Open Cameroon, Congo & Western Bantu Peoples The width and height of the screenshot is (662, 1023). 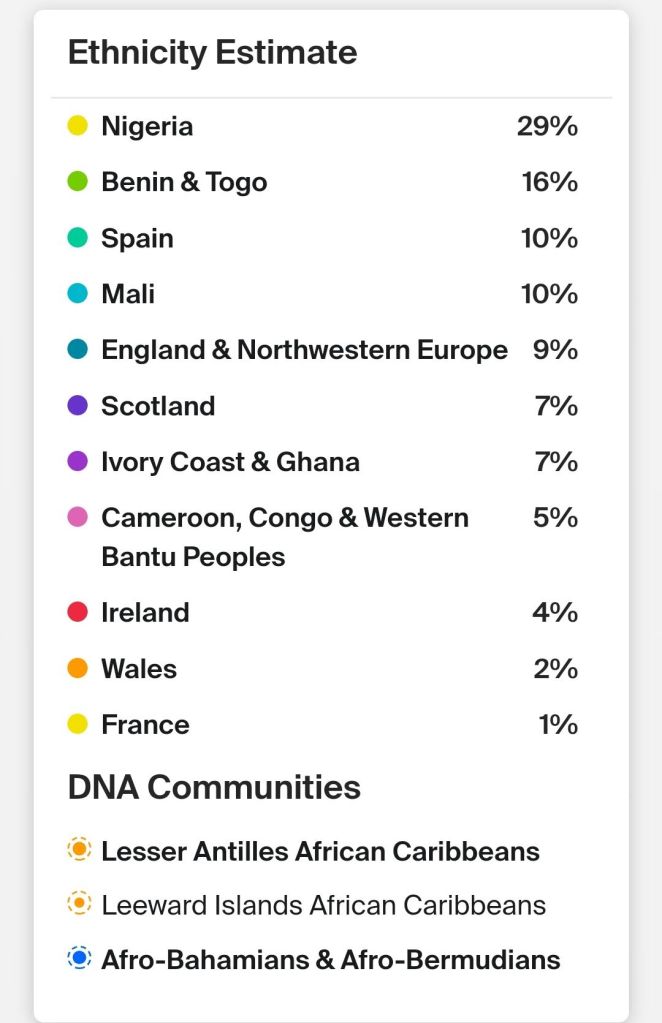[x=284, y=537]
